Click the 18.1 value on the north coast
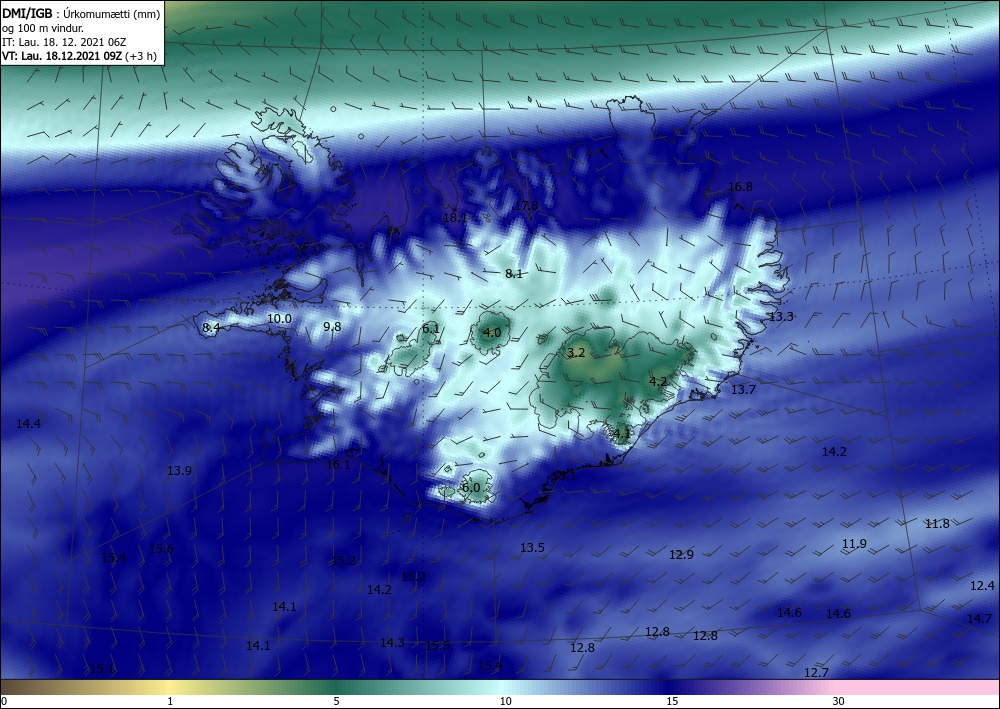This screenshot has height=709, width=1000. (455, 217)
